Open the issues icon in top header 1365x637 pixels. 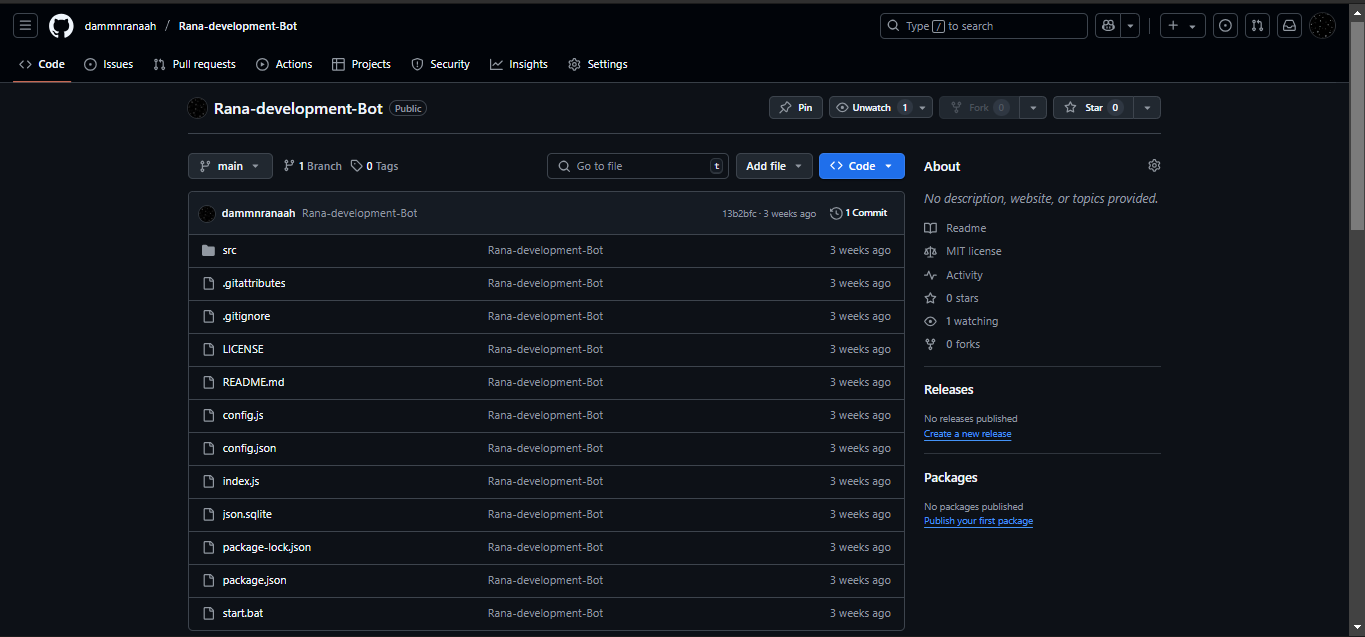[x=1226, y=26]
